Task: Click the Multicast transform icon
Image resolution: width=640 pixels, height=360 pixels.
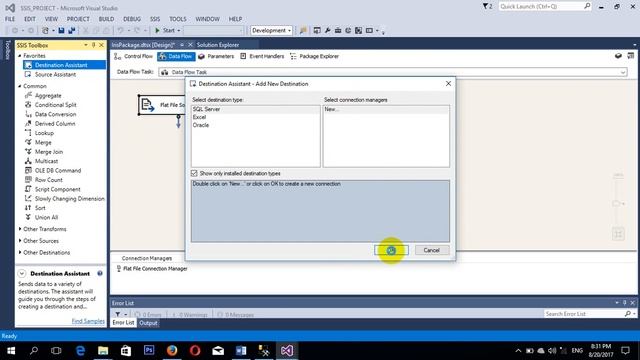Action: click(x=28, y=161)
